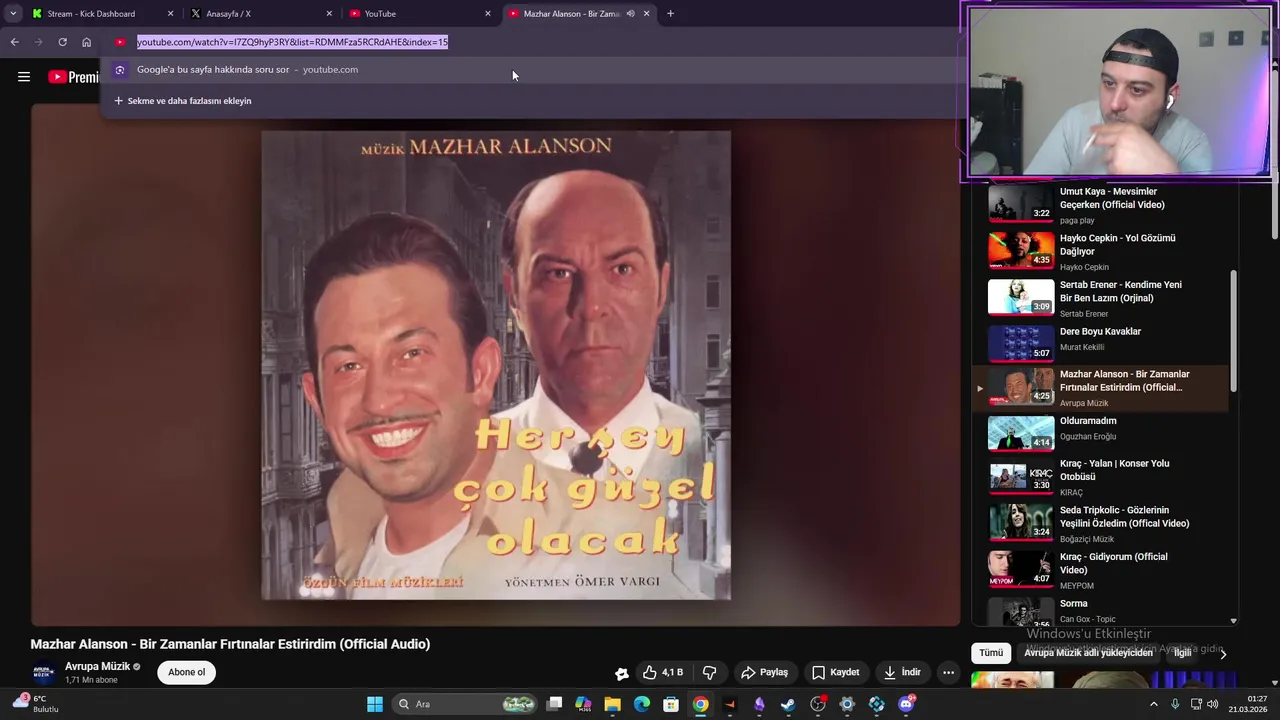Dislike the video with thumbs-down icon
The image size is (1280, 720).
710,673
